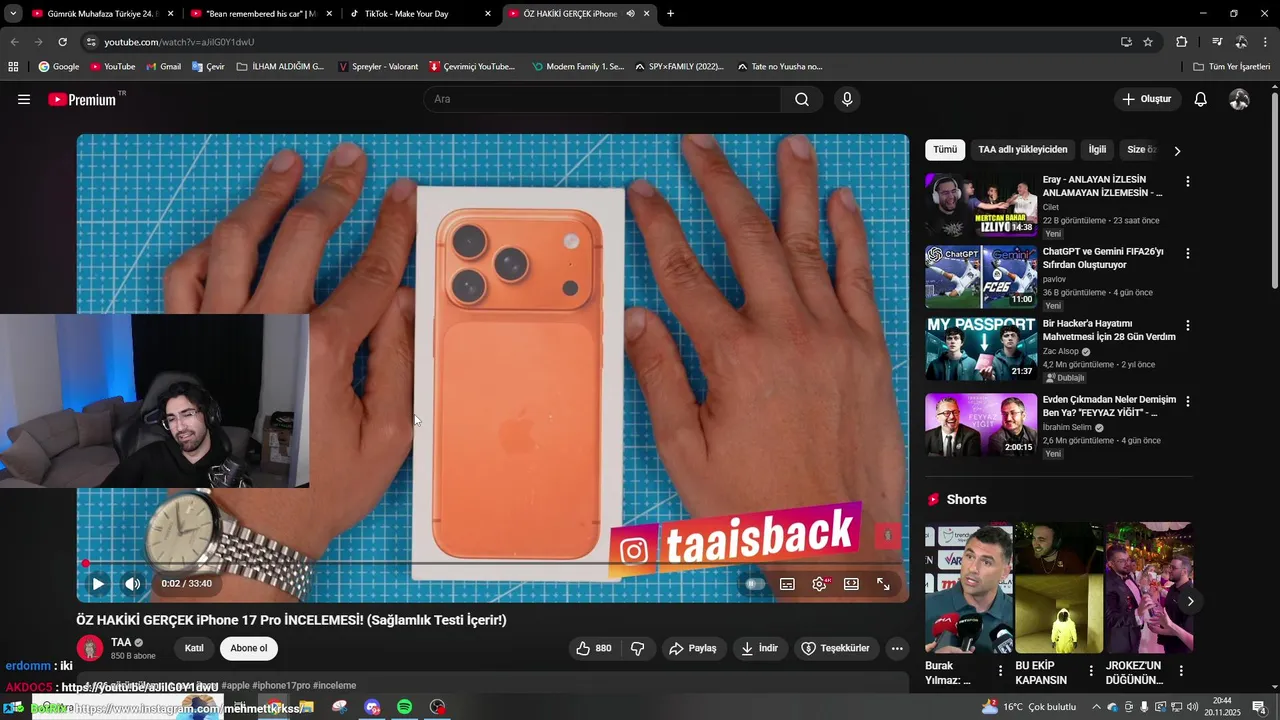1280x720 pixels.
Task: Share the video via Paylaş
Action: (693, 648)
